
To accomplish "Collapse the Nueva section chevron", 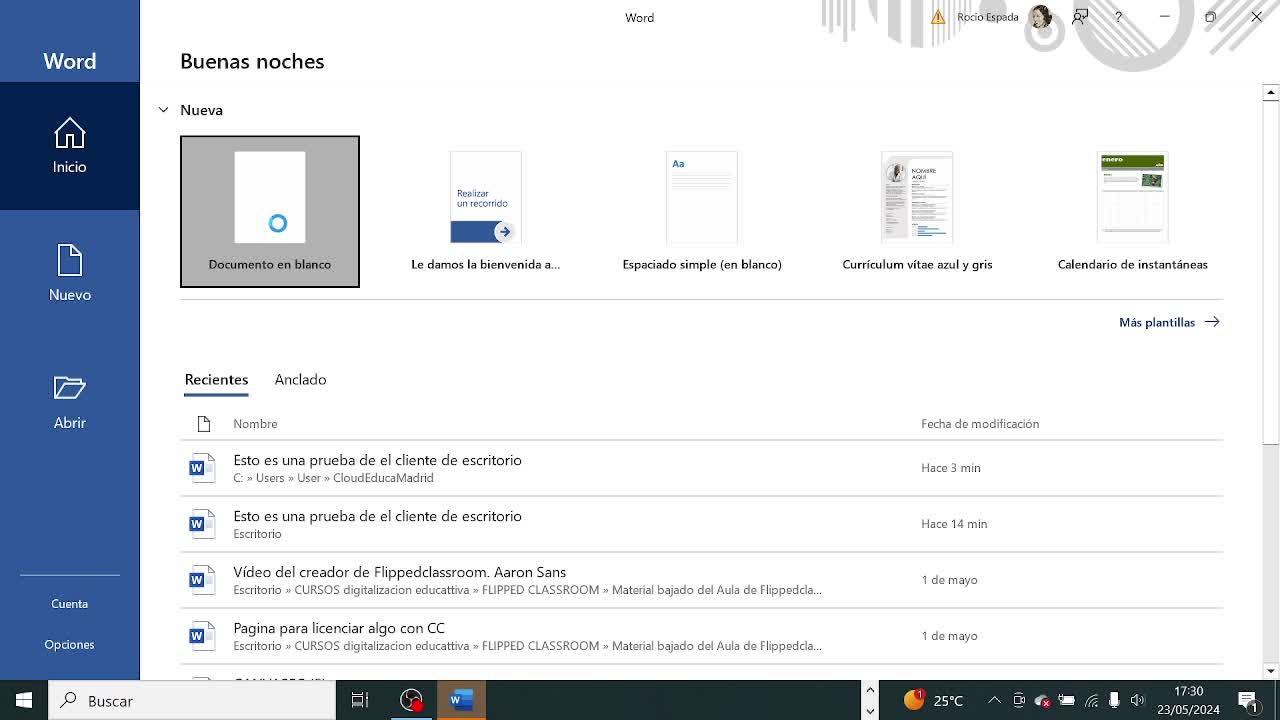I will 163,110.
